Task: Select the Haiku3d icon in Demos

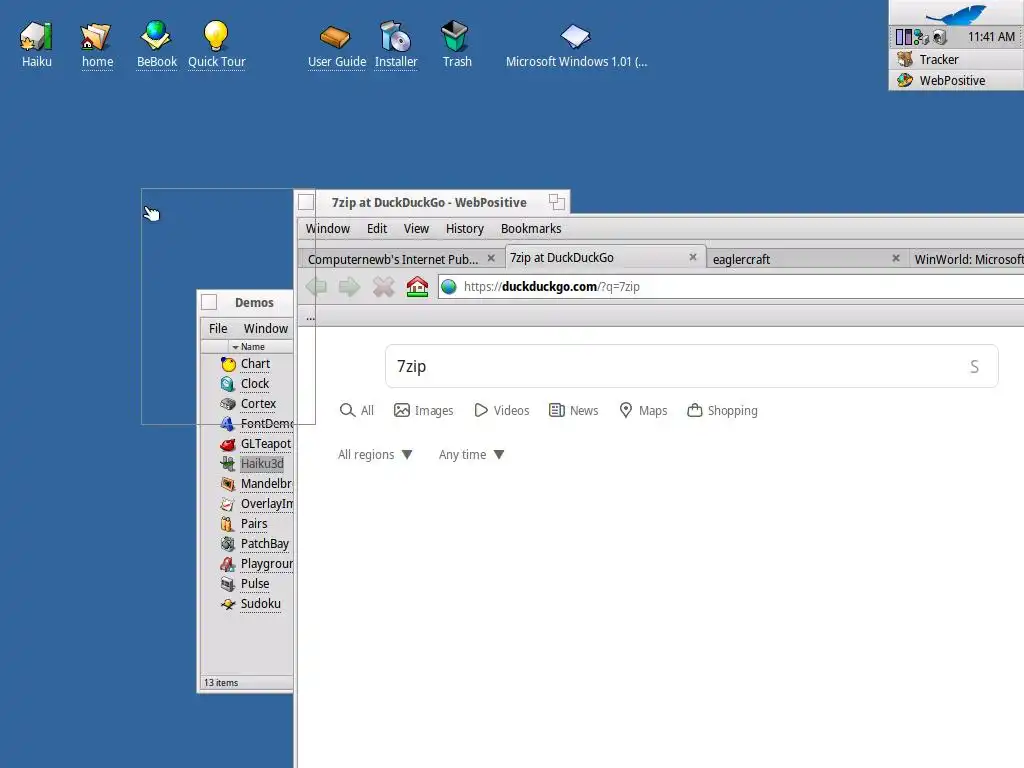Action: click(x=228, y=464)
